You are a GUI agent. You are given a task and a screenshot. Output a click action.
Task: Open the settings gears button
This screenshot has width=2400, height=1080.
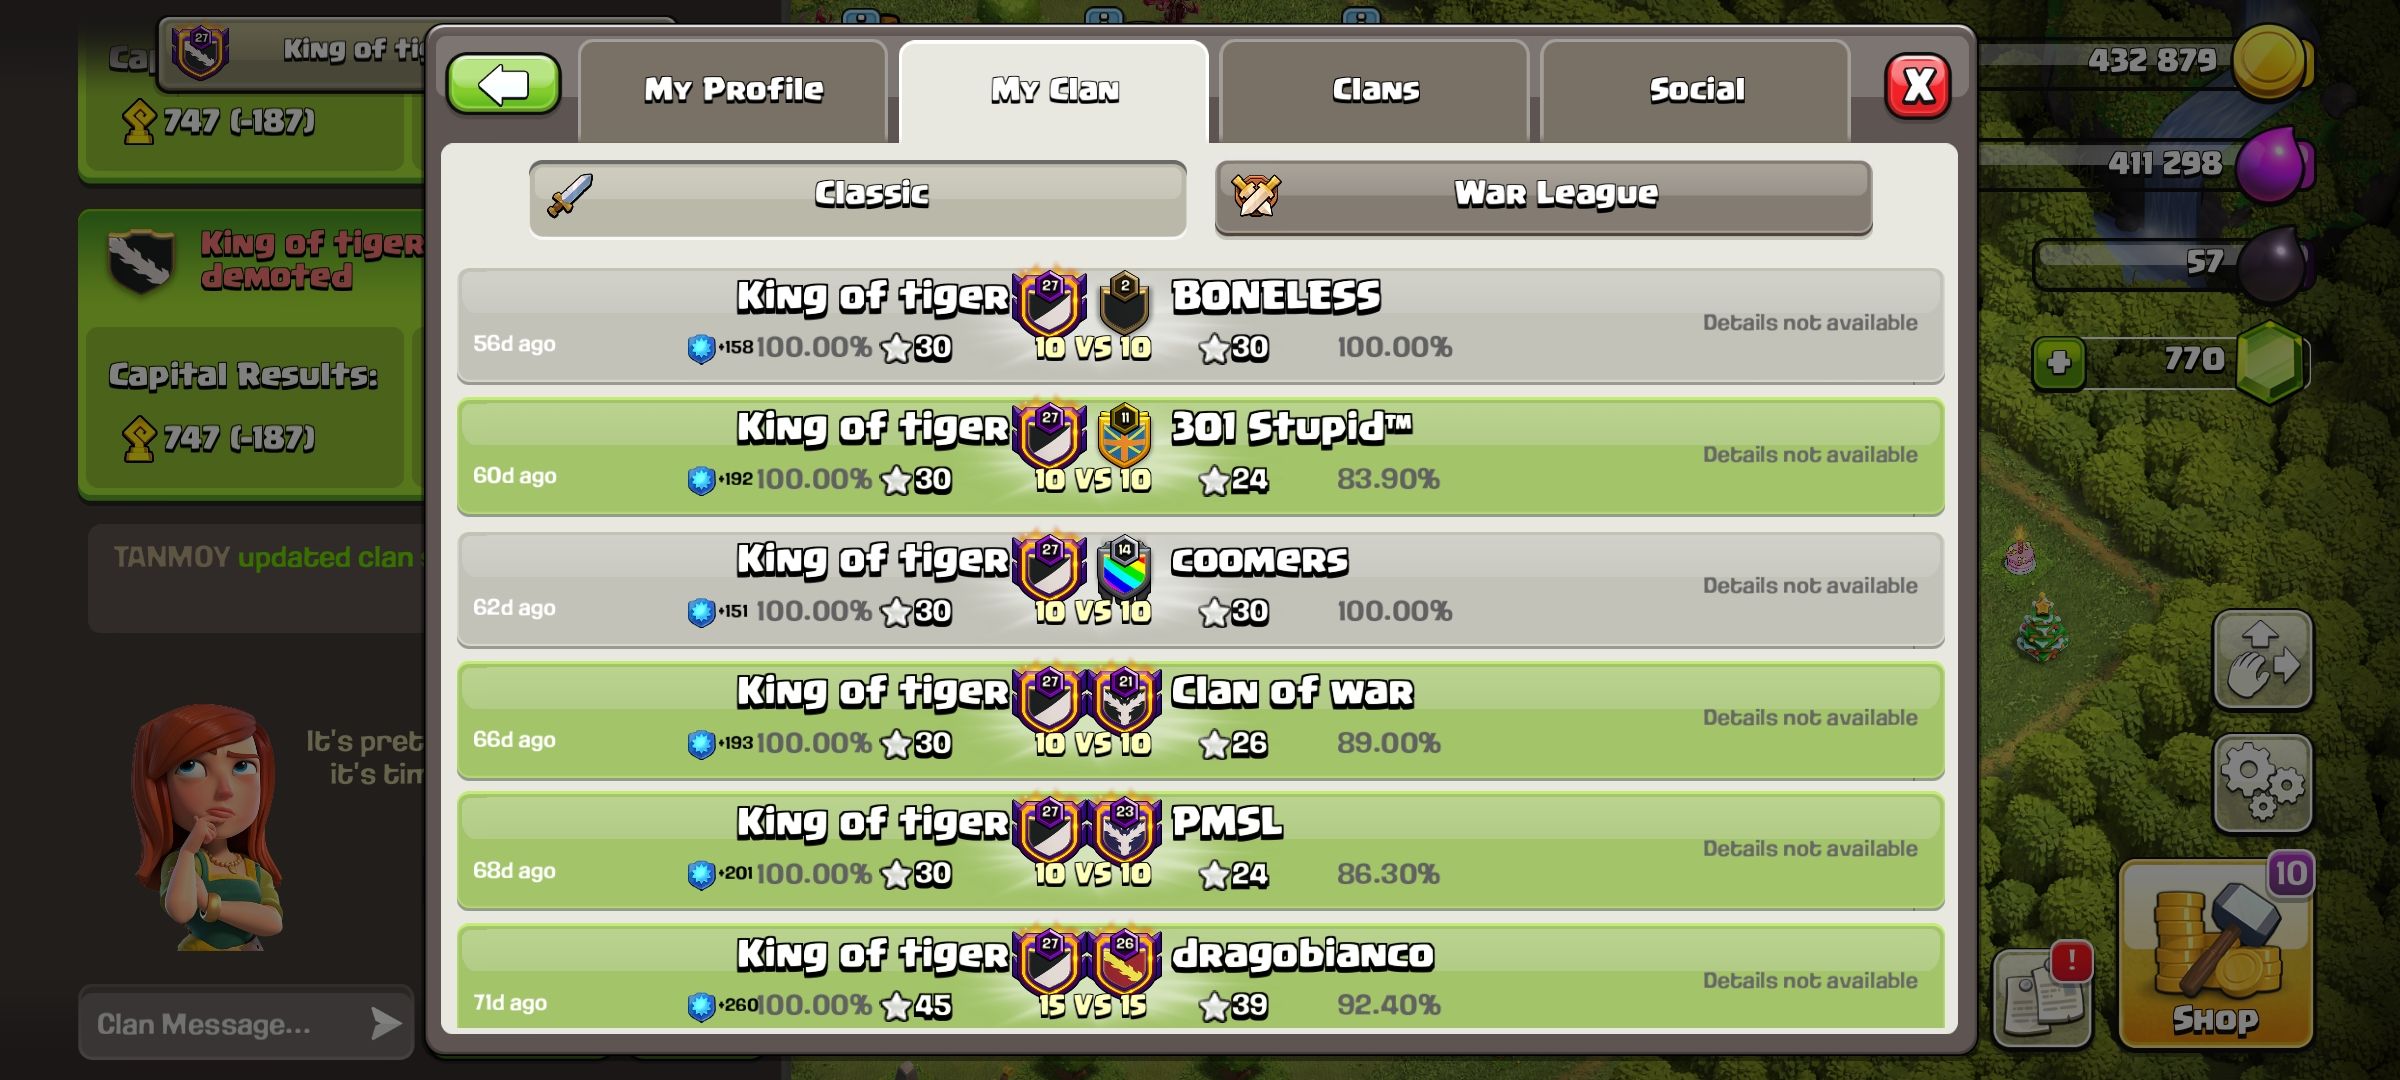pos(2263,784)
